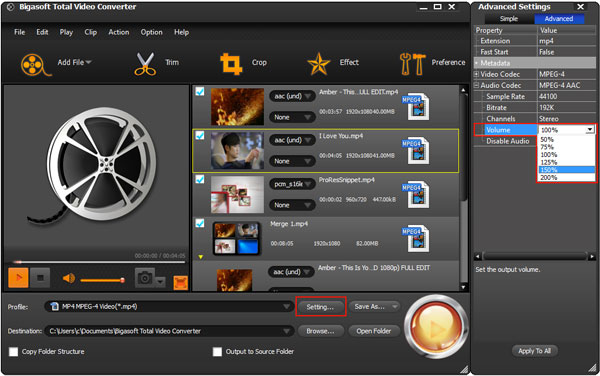
Task: Open None subtitle dropdown for Amber file
Action: coord(292,117)
